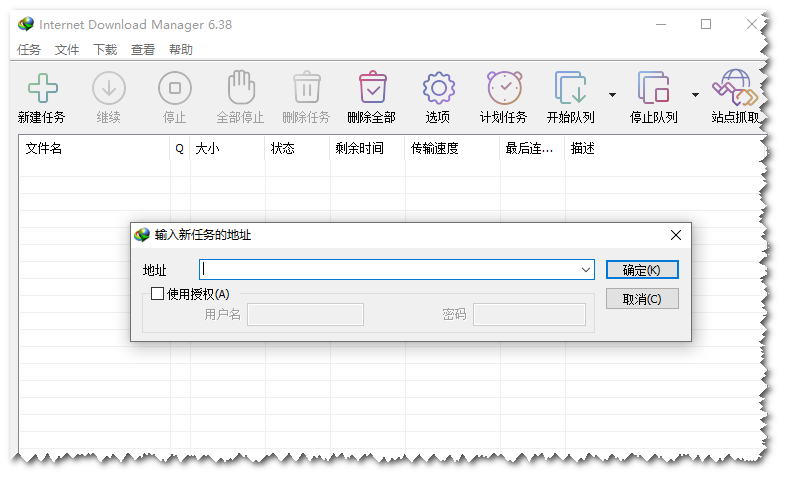Click the 新建任务 plus icon
This screenshot has width=786, height=479.
(43, 88)
